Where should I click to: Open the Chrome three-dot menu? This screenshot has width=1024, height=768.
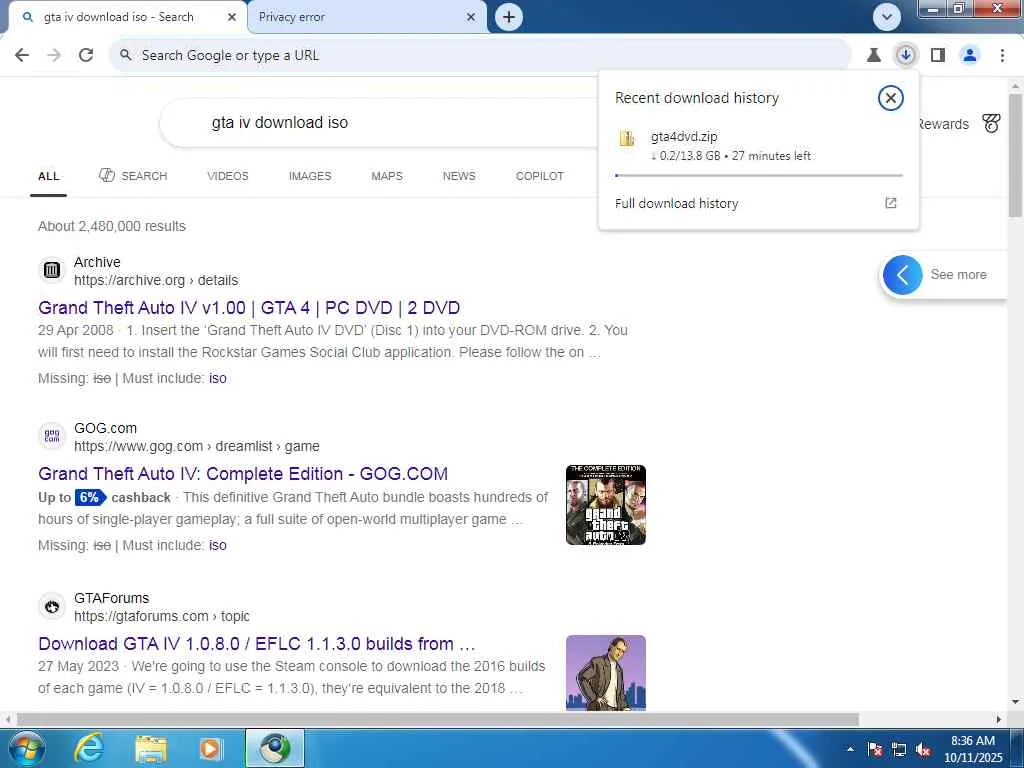point(1002,55)
